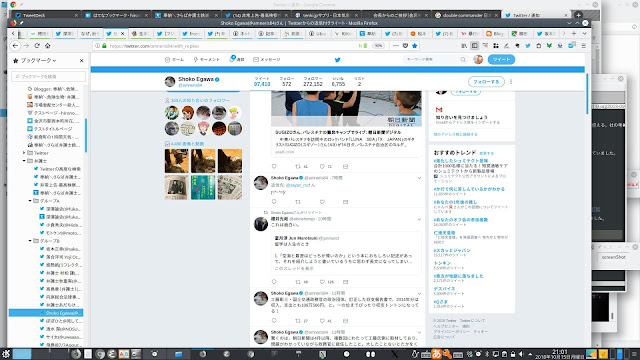Click the taskbar clock showing 21:01
The image size is (640, 360).
coord(560,354)
